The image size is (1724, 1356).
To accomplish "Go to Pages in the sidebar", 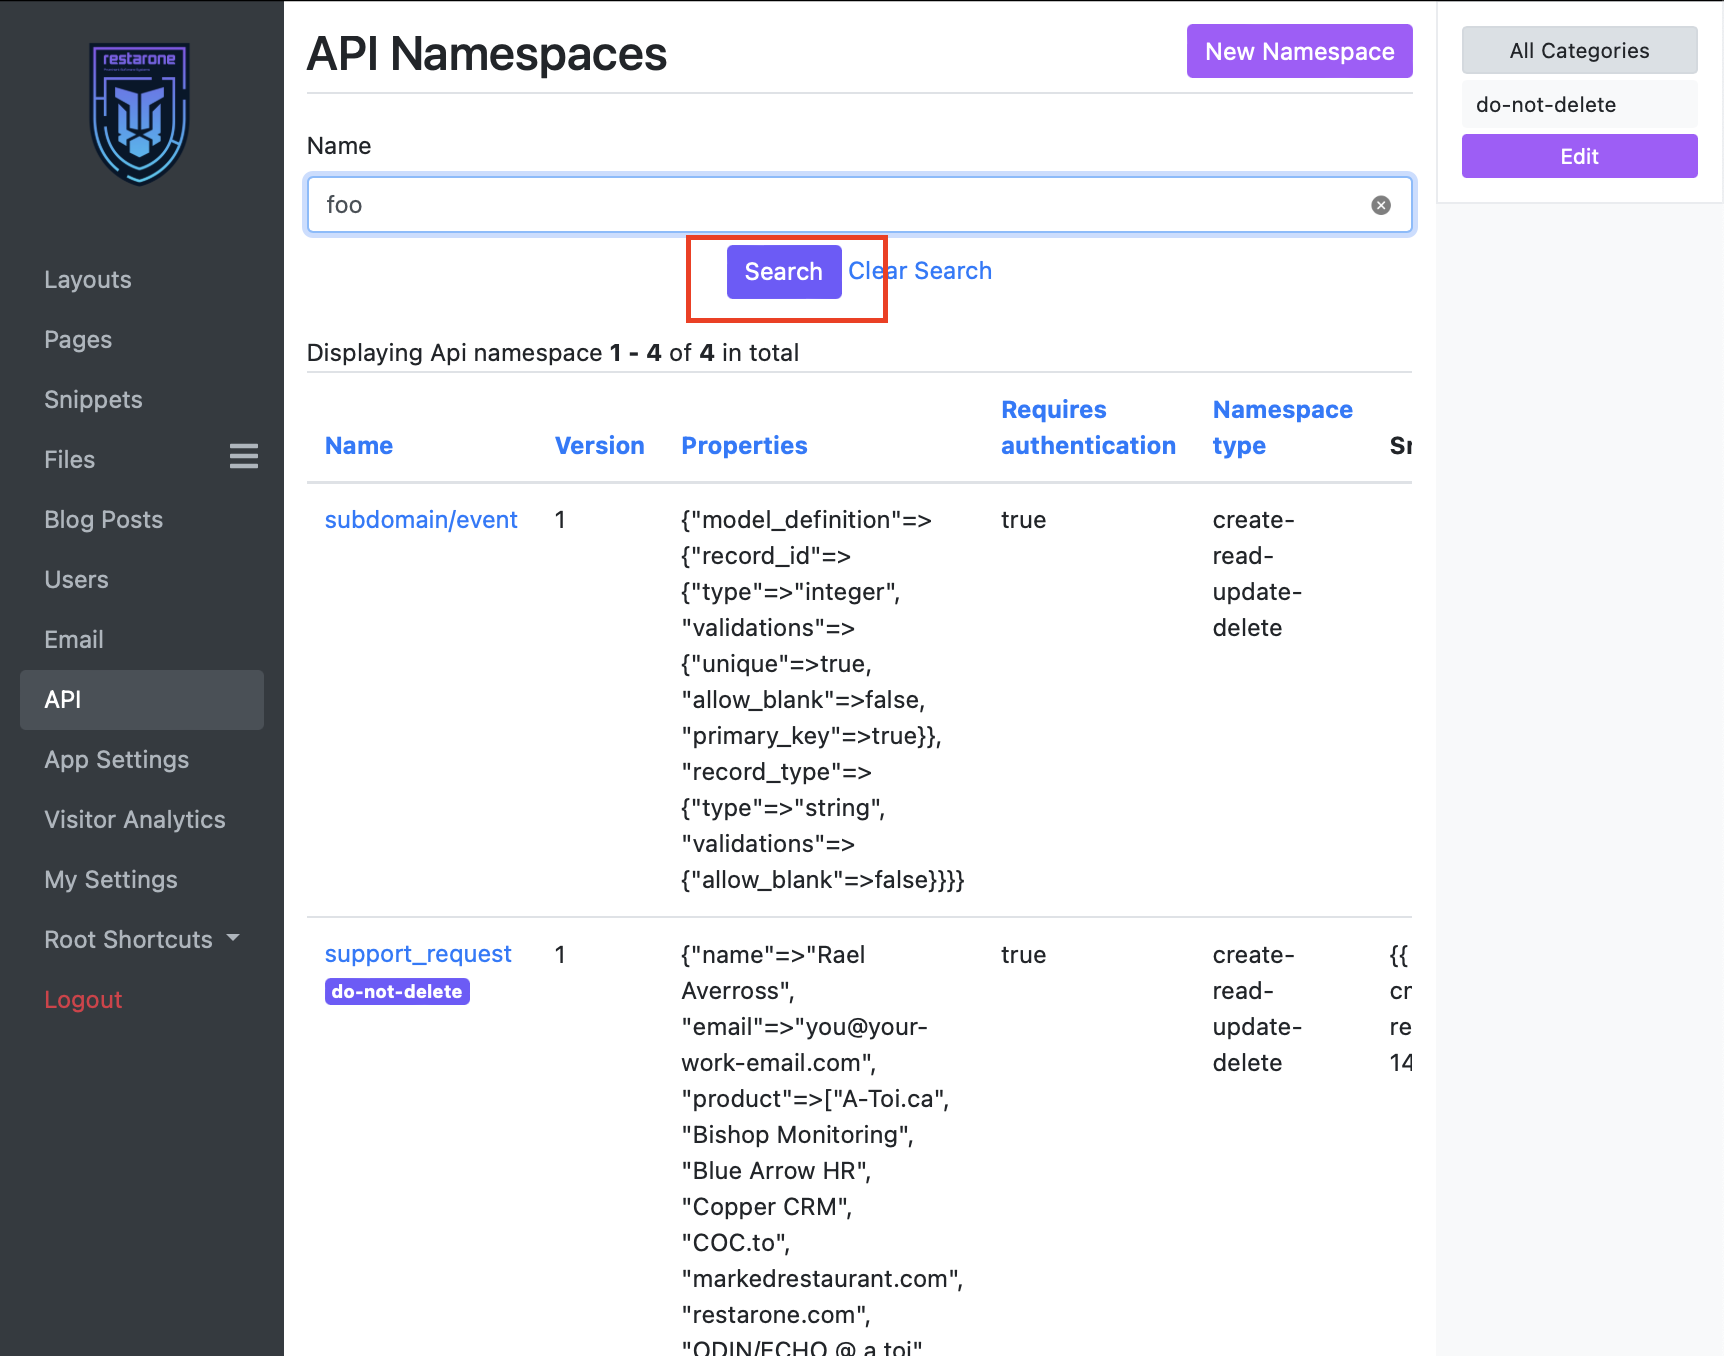I will pyautogui.click(x=78, y=340).
